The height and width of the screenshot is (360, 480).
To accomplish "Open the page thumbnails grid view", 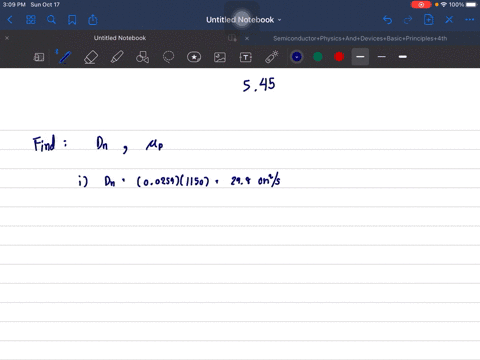I will coord(31,20).
